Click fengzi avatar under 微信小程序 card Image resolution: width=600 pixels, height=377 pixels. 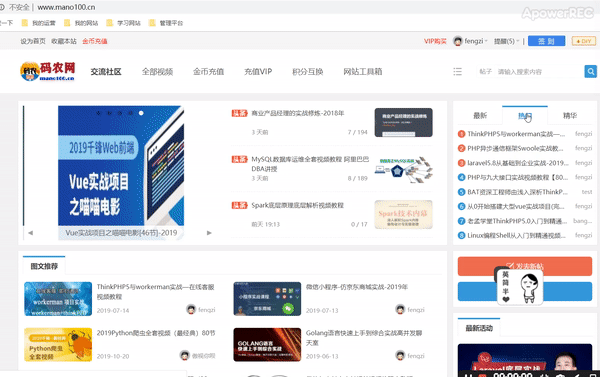tap(400, 309)
